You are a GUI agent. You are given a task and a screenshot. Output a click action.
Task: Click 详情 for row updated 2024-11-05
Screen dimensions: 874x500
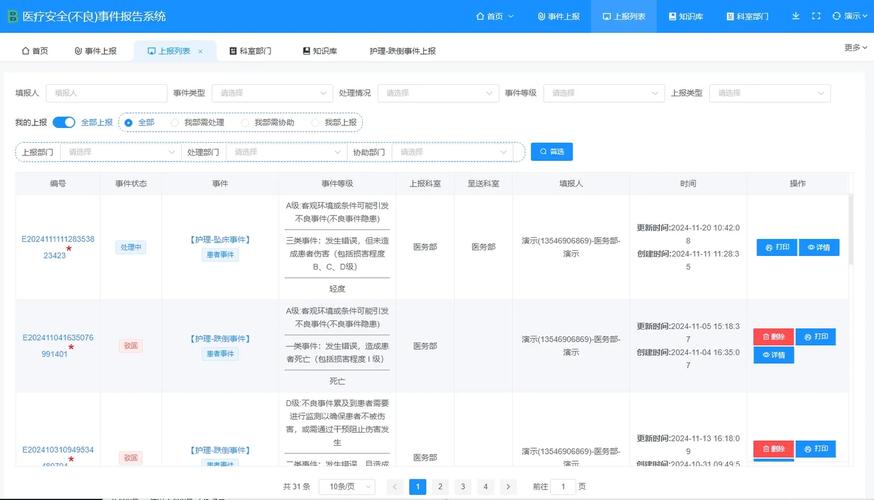point(774,355)
